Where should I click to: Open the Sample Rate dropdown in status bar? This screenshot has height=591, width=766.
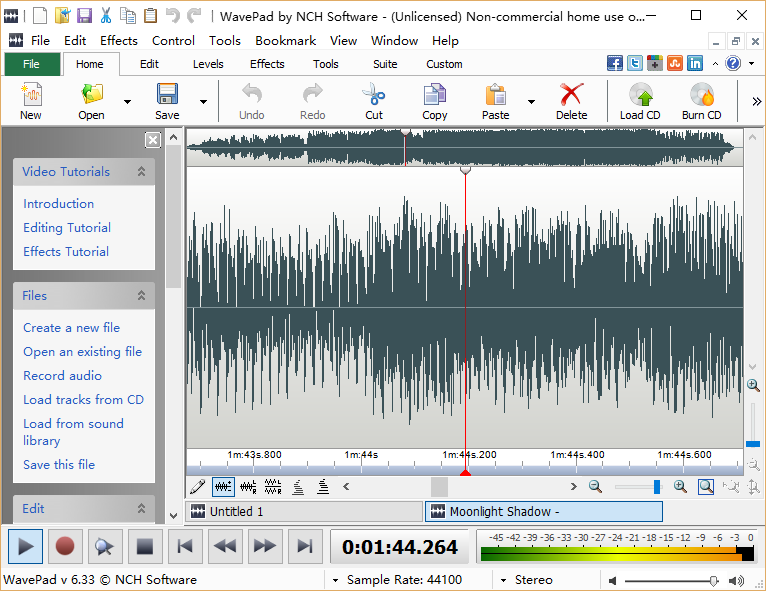coord(334,580)
